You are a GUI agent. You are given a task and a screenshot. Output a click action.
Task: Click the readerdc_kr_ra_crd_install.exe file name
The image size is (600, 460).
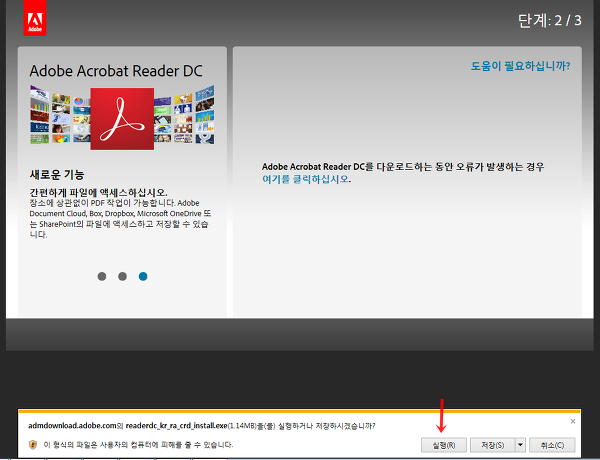click(176, 426)
